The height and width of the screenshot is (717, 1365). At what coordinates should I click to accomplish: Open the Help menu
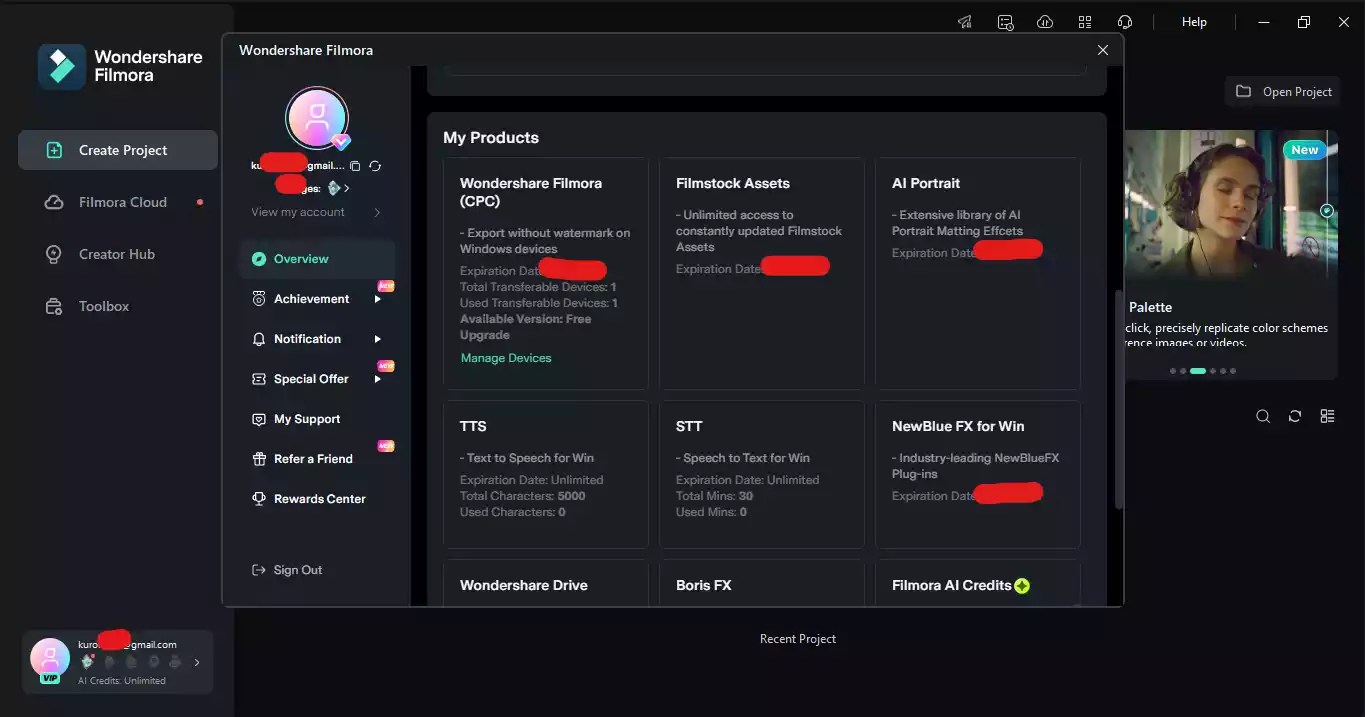pos(1194,22)
